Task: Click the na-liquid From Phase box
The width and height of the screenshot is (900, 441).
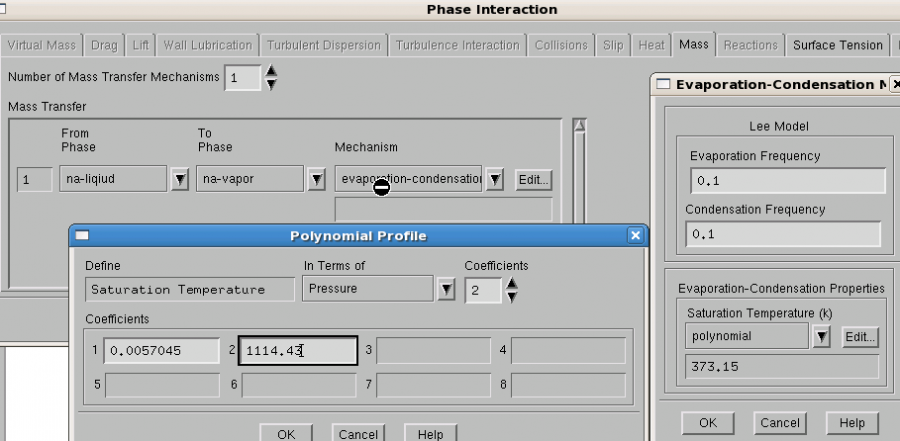Action: (113, 179)
